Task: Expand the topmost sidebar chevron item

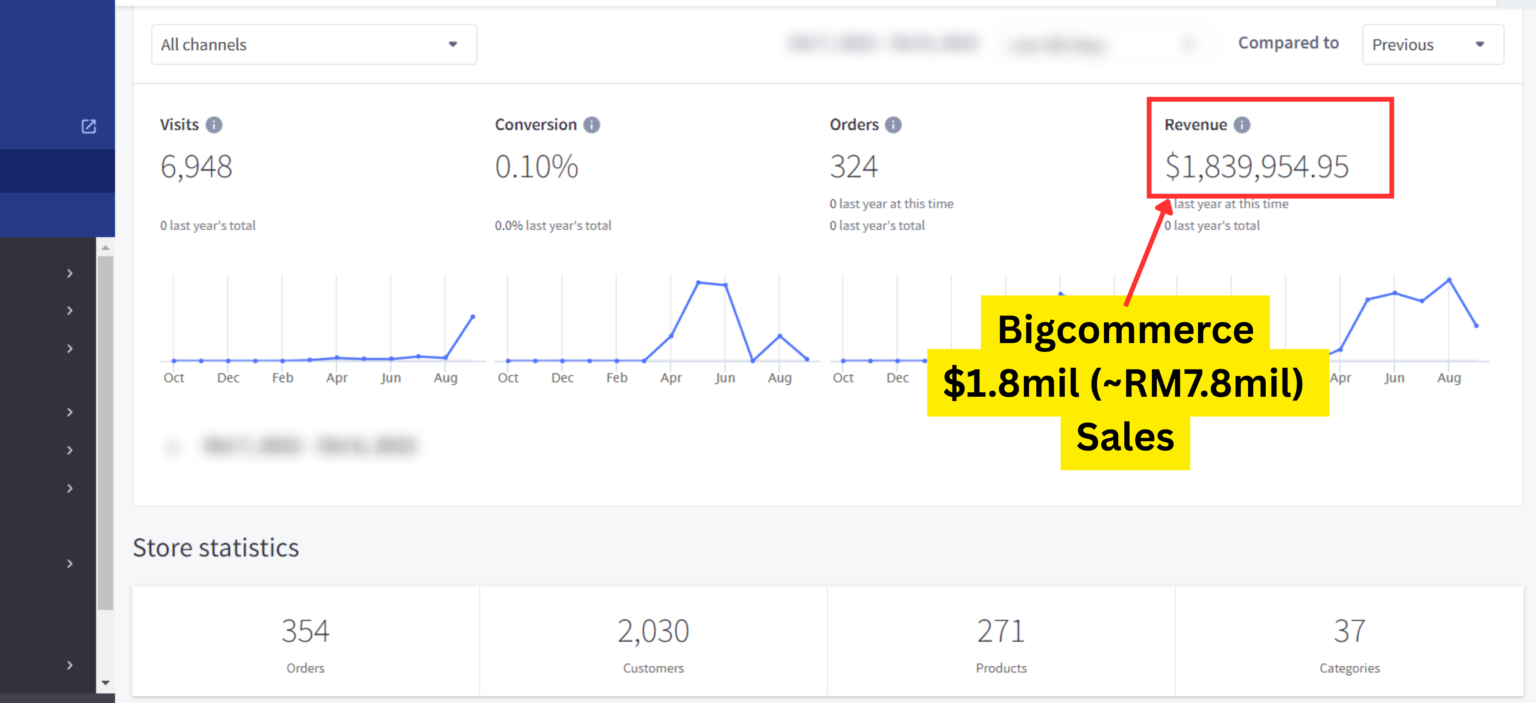Action: [x=70, y=273]
